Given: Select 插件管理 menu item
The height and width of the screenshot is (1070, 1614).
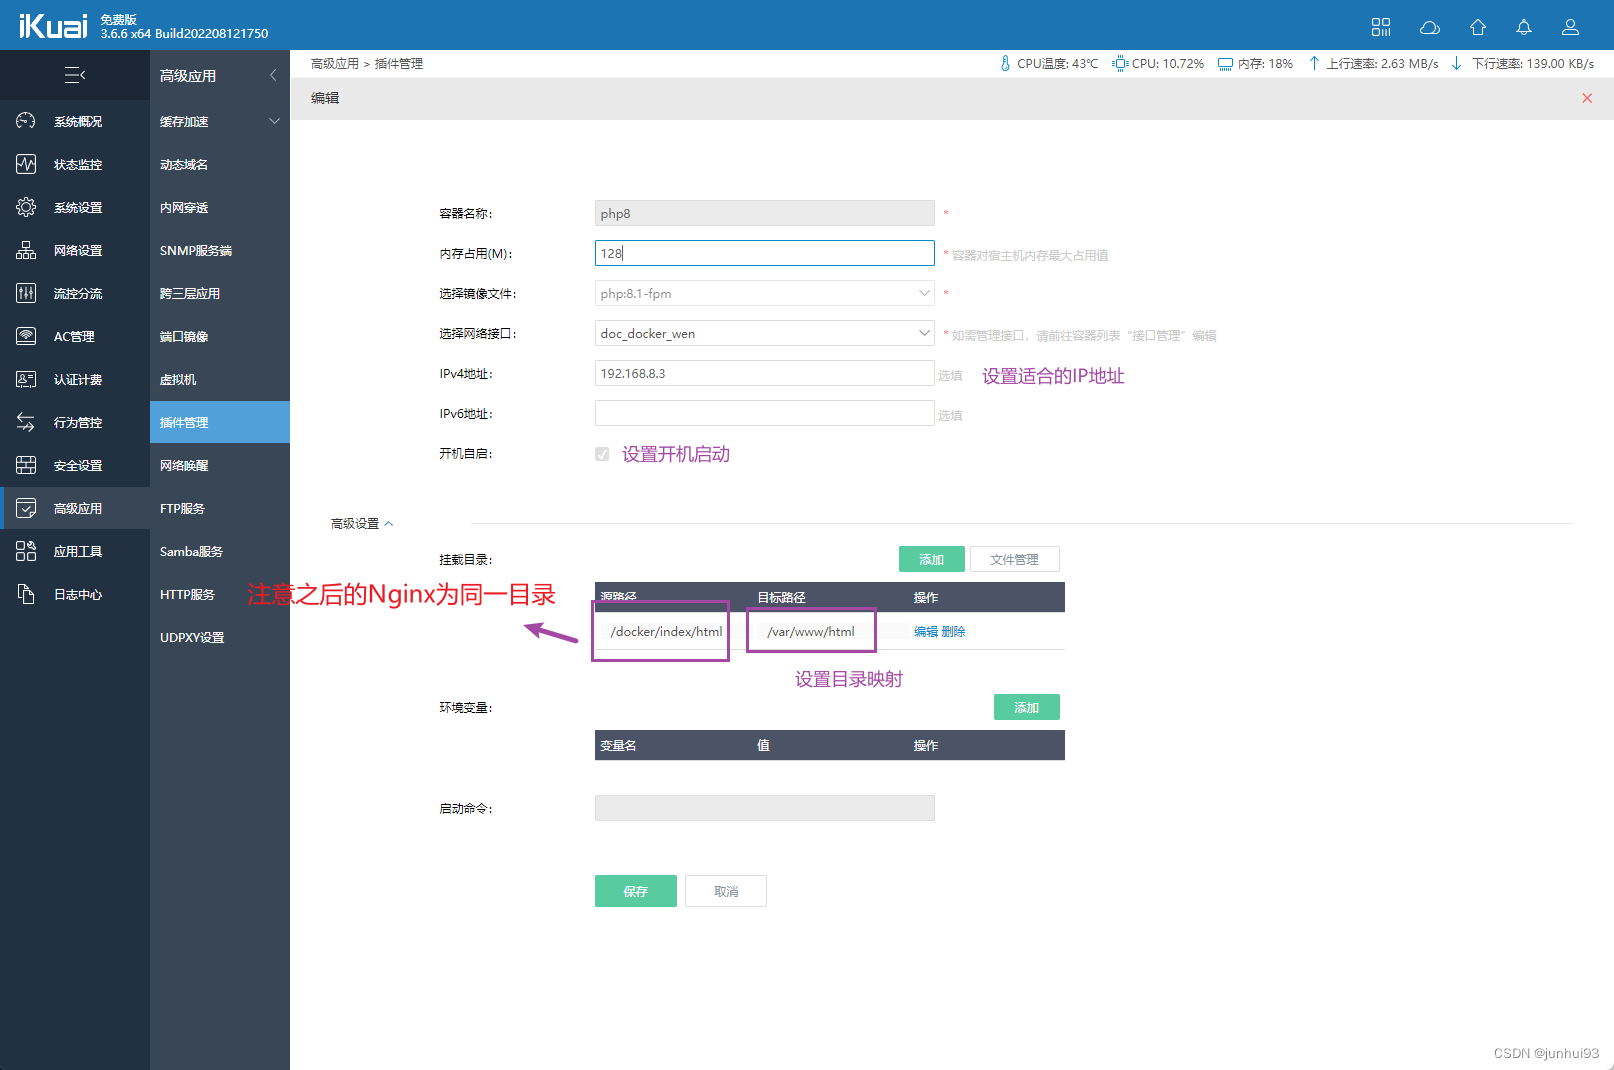Looking at the screenshot, I should click(x=220, y=422).
